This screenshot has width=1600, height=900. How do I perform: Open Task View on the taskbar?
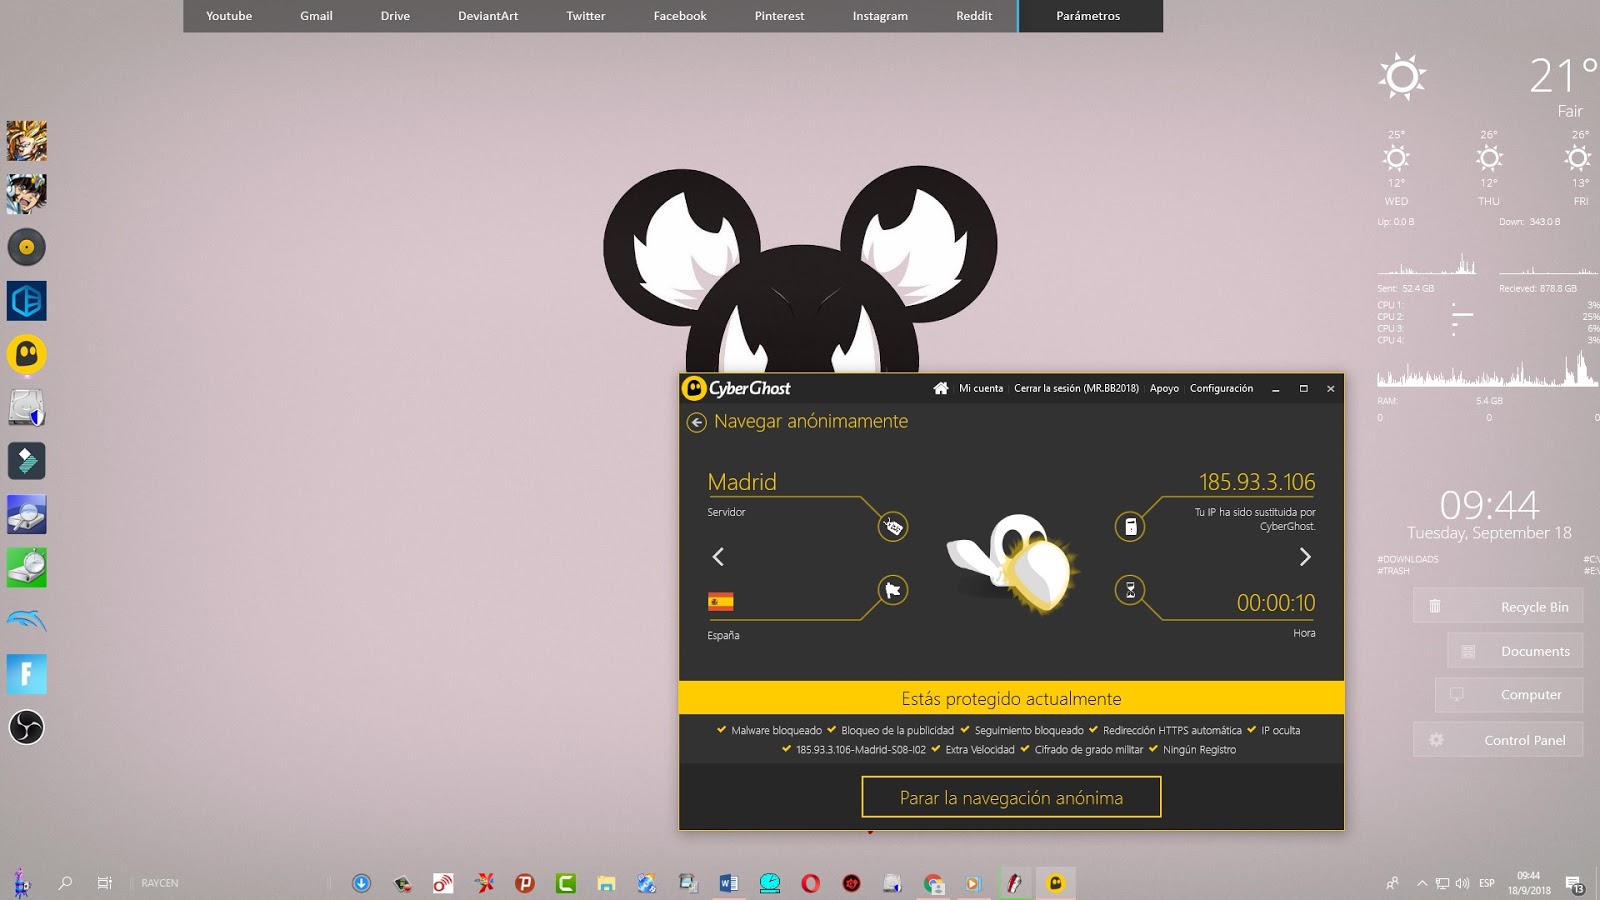104,883
